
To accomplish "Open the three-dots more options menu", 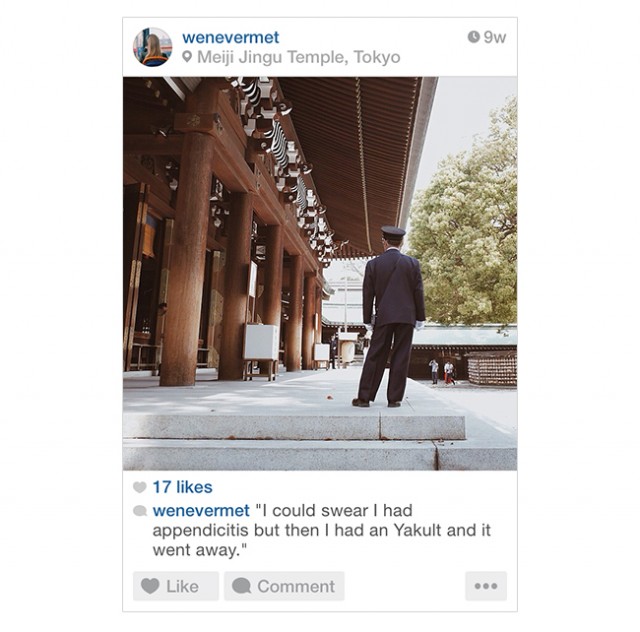I will tap(486, 586).
